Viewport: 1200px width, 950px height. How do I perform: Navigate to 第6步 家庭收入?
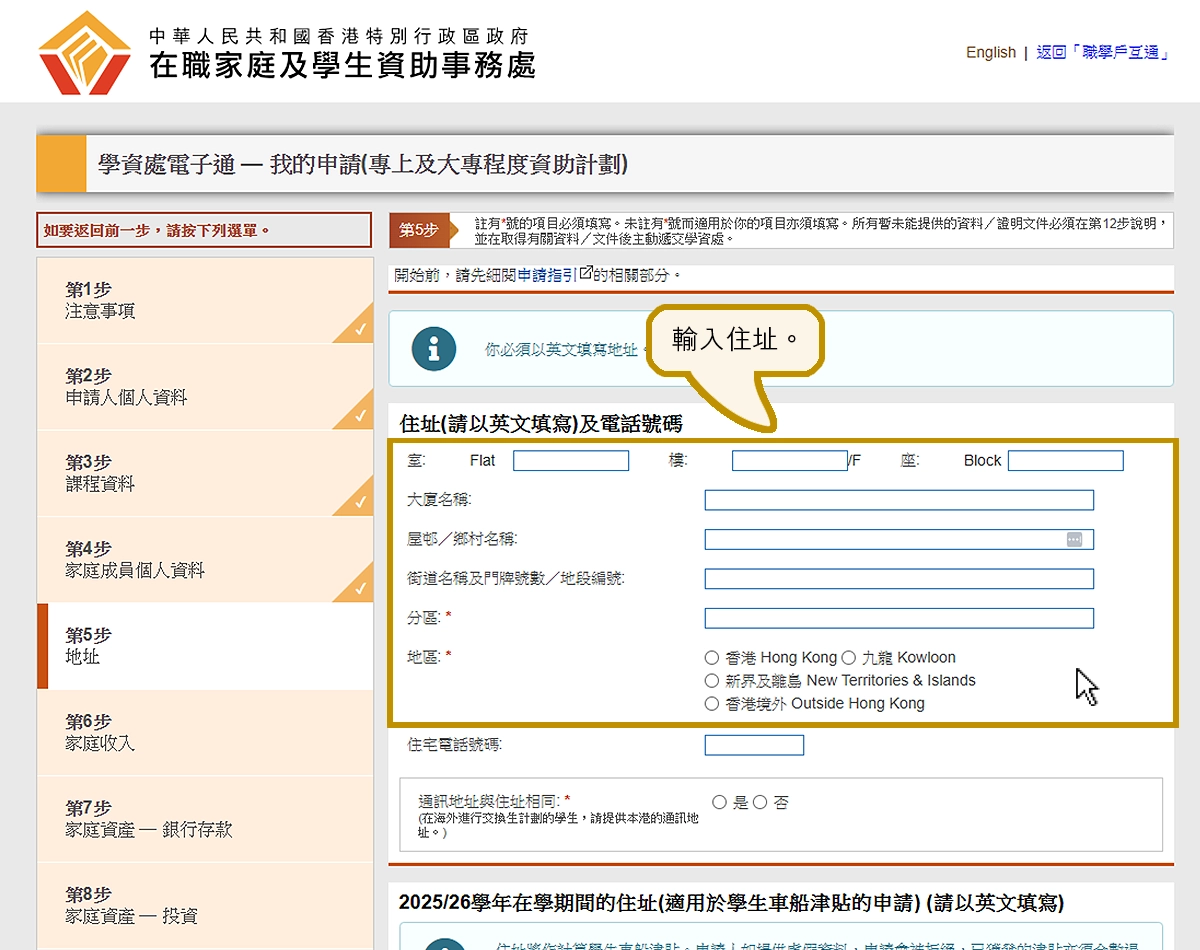(x=204, y=733)
